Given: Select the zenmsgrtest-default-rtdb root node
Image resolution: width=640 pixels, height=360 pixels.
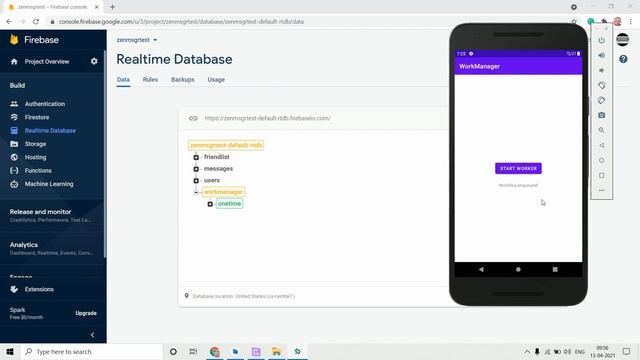Looking at the screenshot, I should pyautogui.click(x=226, y=145).
